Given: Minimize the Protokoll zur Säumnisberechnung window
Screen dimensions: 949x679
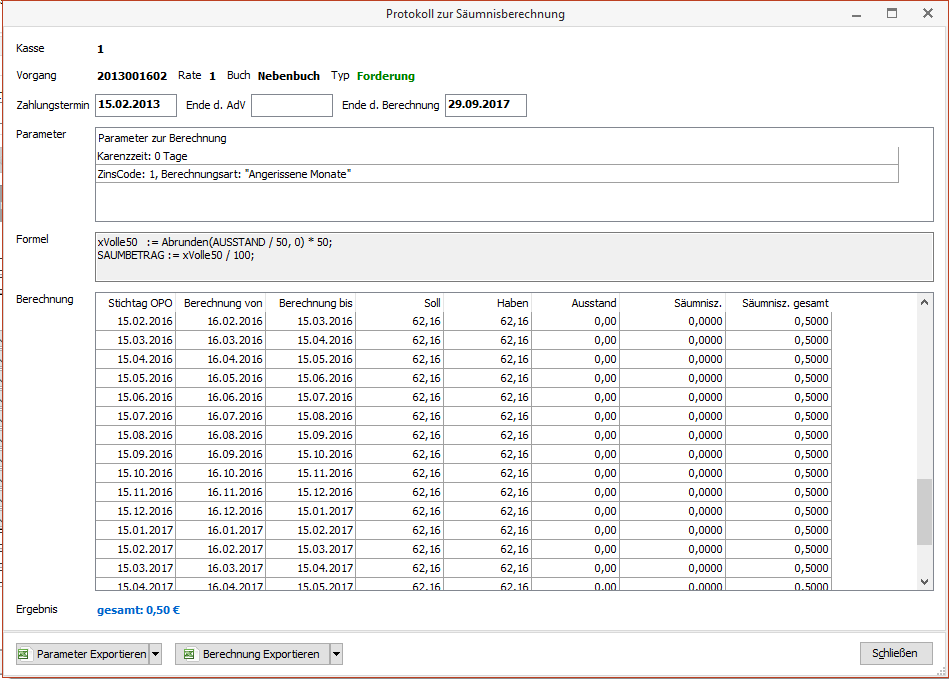Looking at the screenshot, I should 856,14.
